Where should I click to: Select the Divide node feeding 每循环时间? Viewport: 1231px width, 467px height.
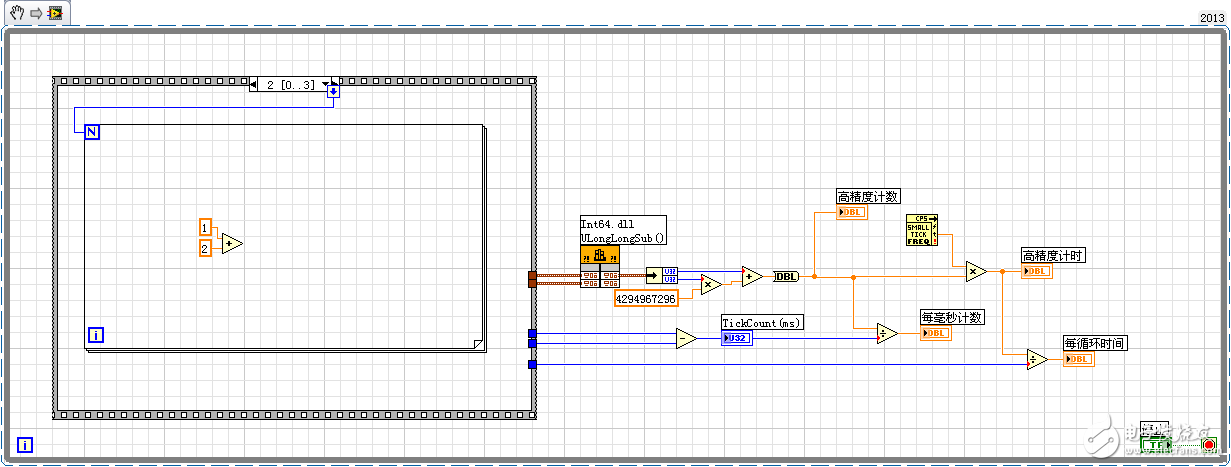pyautogui.click(x=1037, y=360)
